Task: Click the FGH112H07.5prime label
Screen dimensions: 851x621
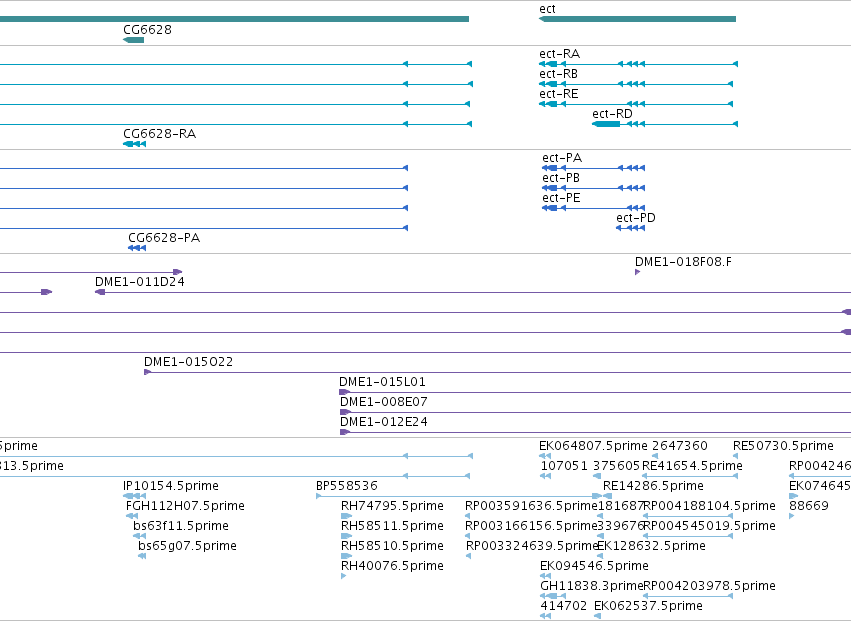Action: click(x=185, y=506)
